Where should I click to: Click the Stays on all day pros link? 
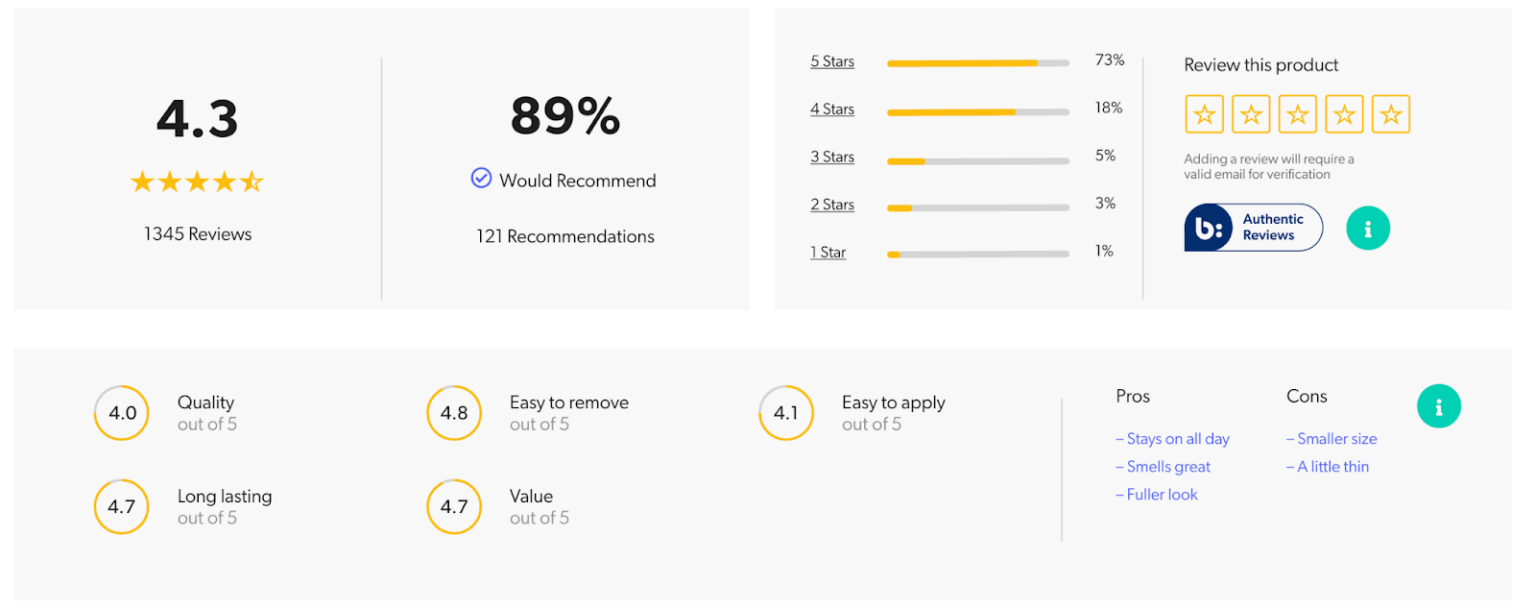pos(1172,438)
